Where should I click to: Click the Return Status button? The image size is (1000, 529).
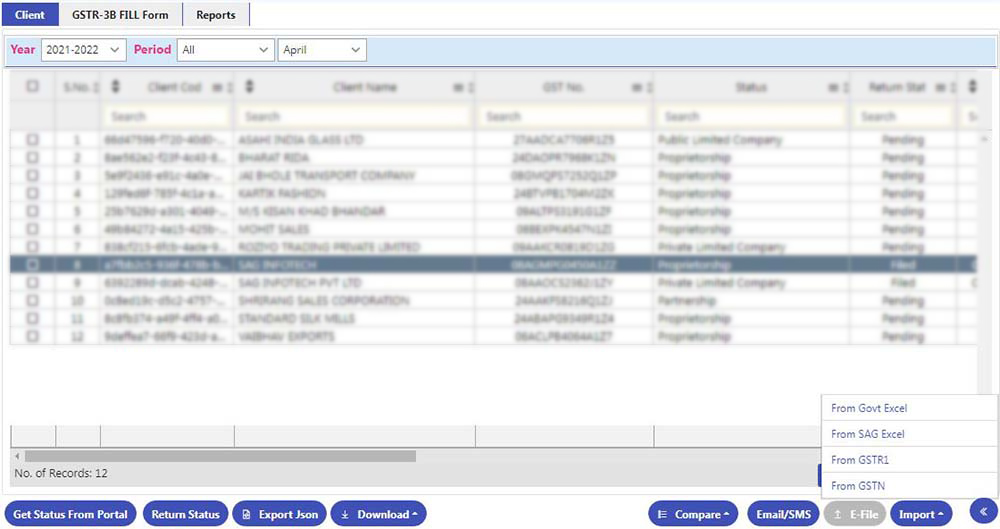[185, 514]
